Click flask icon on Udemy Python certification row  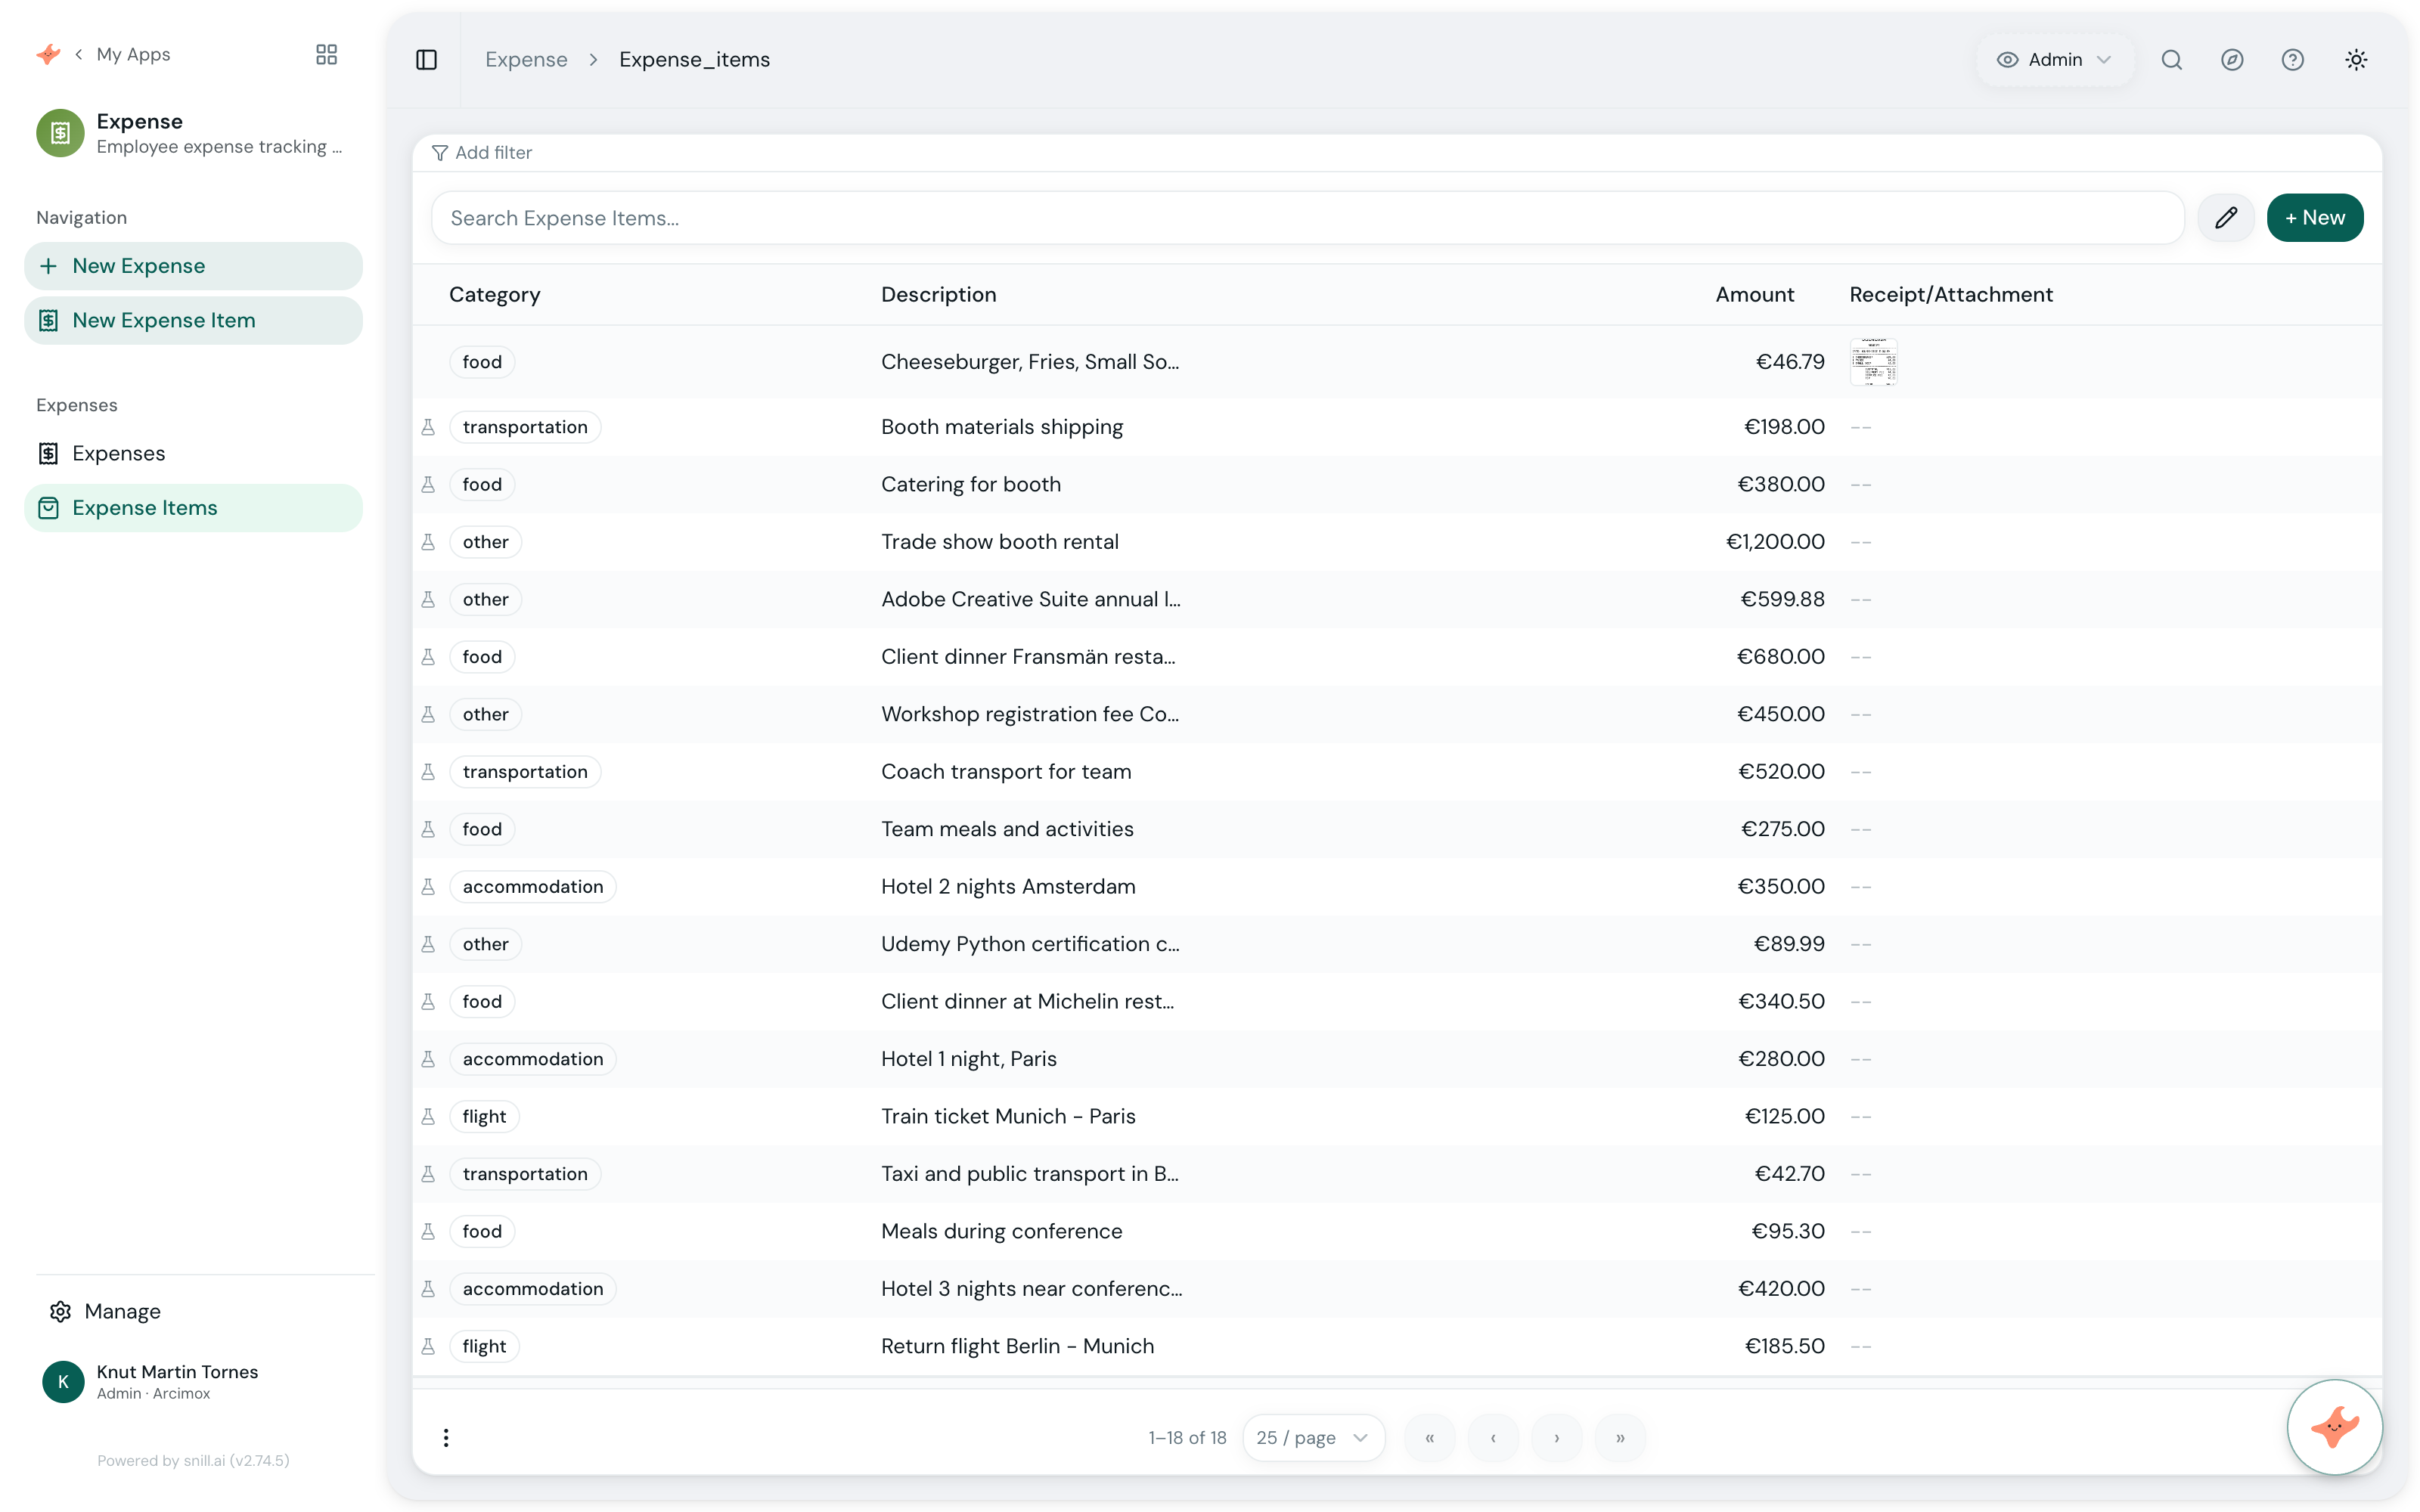[x=428, y=944]
